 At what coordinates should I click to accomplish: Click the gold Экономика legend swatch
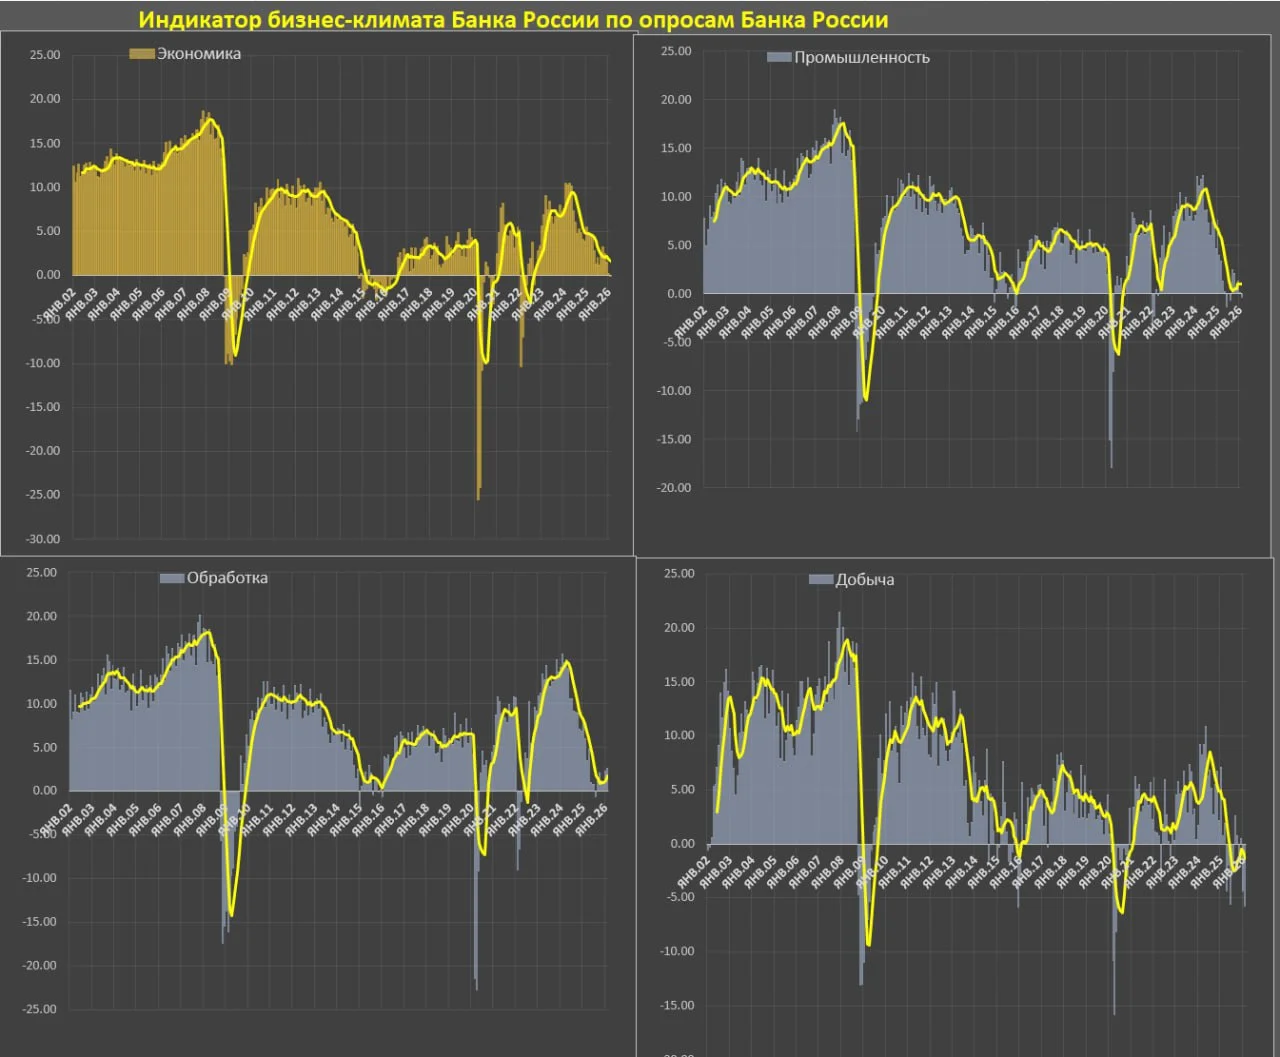click(x=142, y=54)
